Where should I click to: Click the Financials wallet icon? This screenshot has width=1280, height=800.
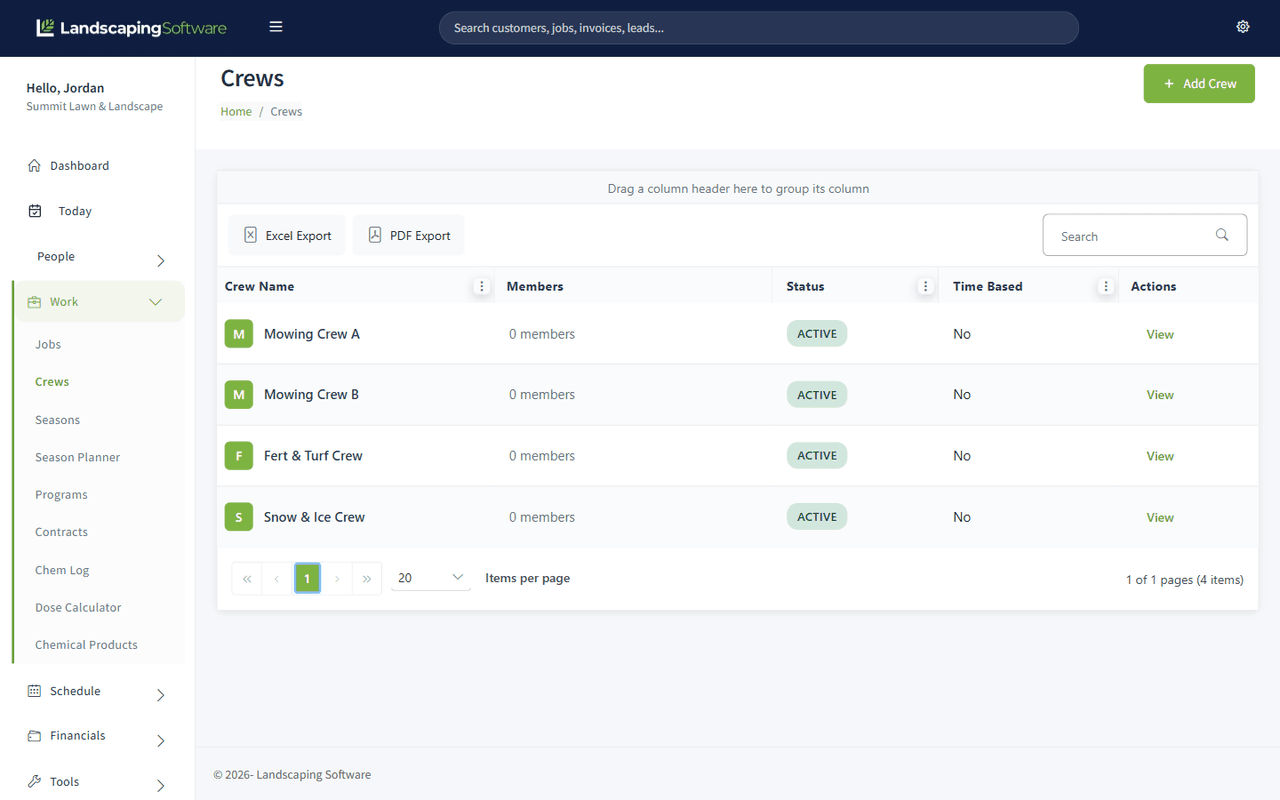click(35, 736)
